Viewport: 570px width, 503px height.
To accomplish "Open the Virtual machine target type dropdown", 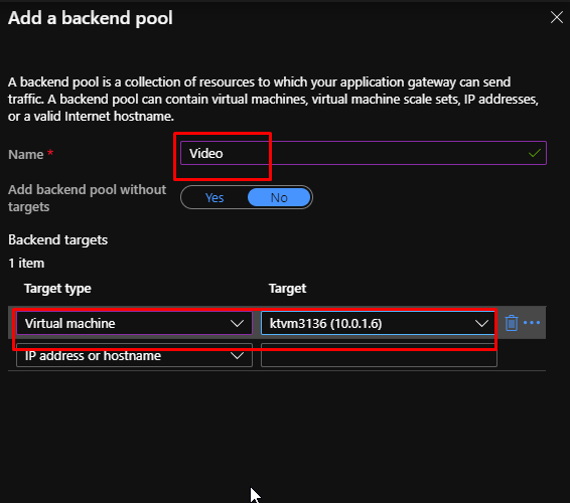I will coord(134,323).
